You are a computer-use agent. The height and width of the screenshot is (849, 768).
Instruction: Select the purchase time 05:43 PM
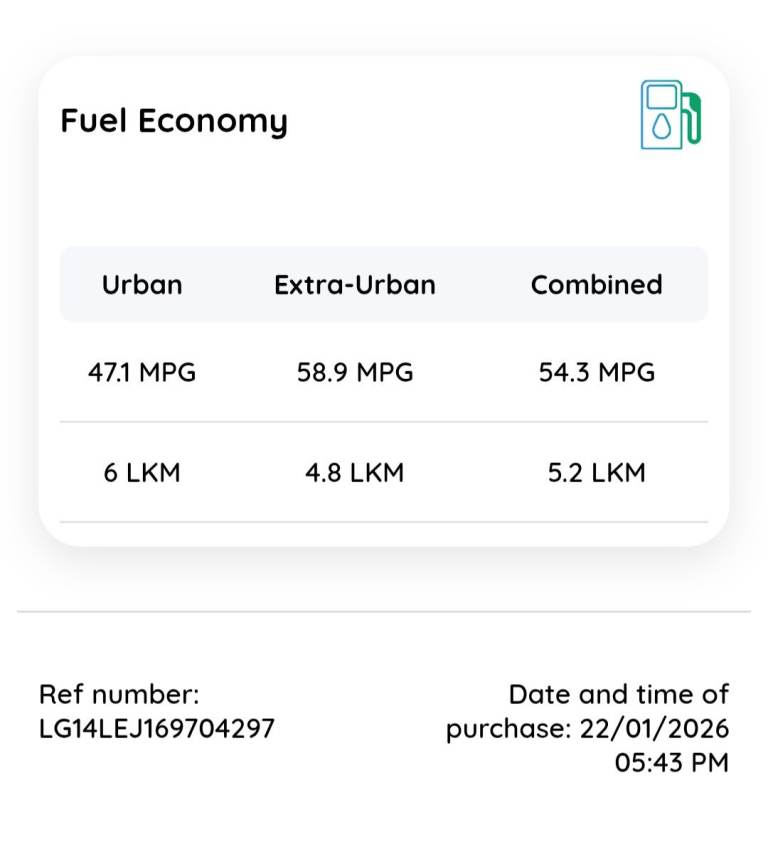[671, 763]
